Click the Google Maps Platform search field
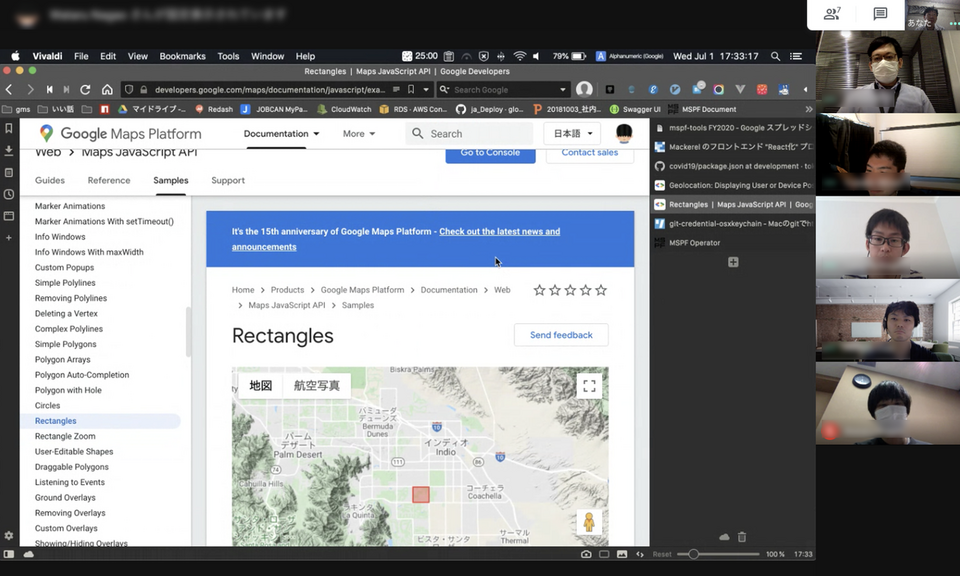This screenshot has width=960, height=576. tap(469, 133)
